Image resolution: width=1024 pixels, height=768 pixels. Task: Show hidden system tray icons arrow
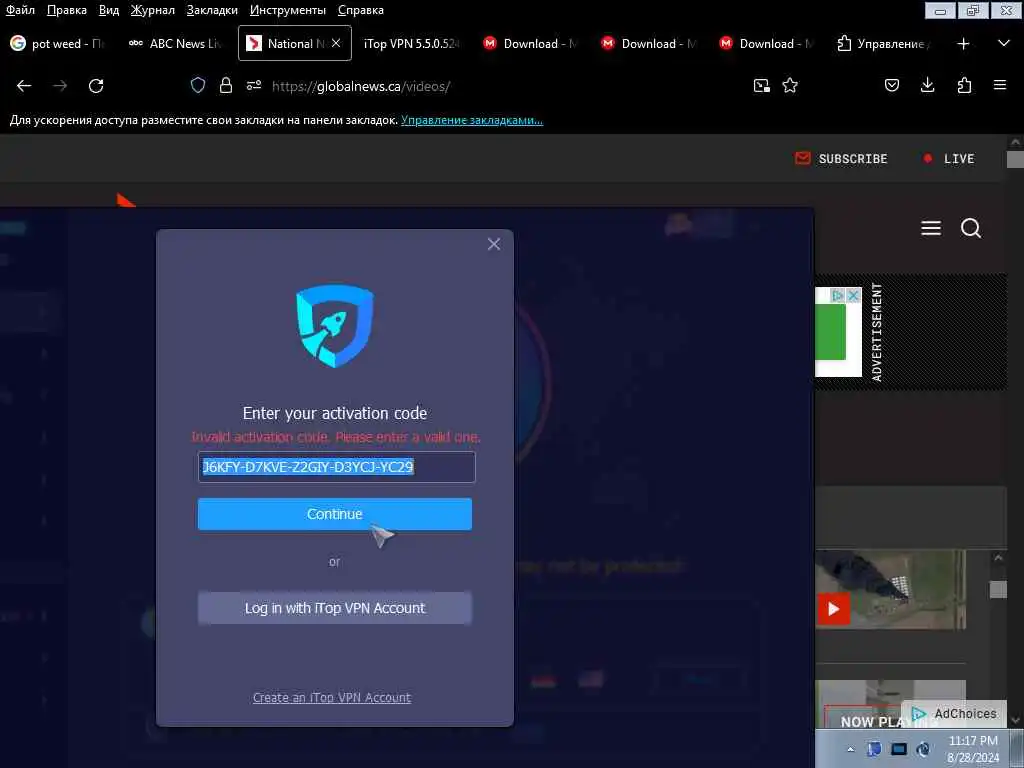tap(850, 750)
